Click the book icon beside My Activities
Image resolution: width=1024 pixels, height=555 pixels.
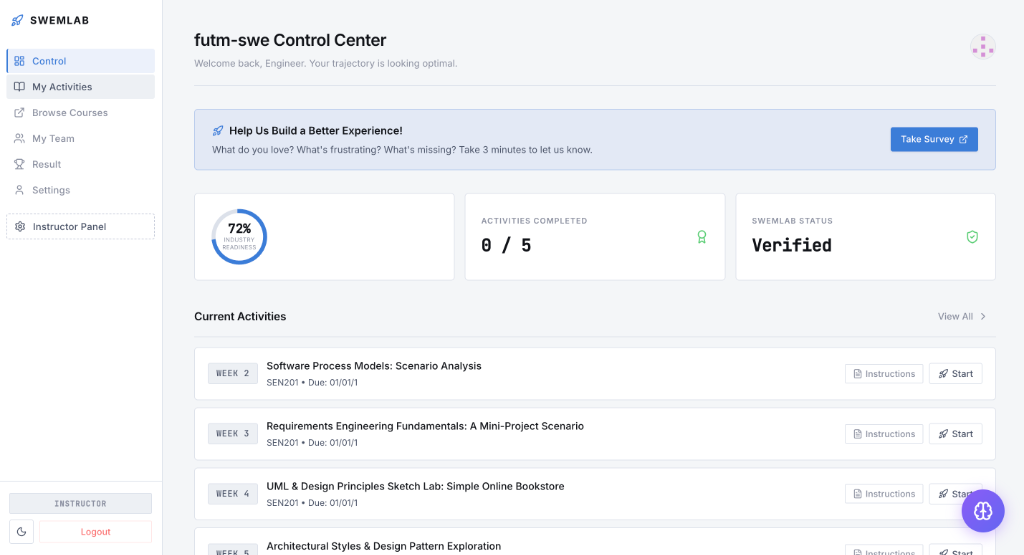(20, 87)
